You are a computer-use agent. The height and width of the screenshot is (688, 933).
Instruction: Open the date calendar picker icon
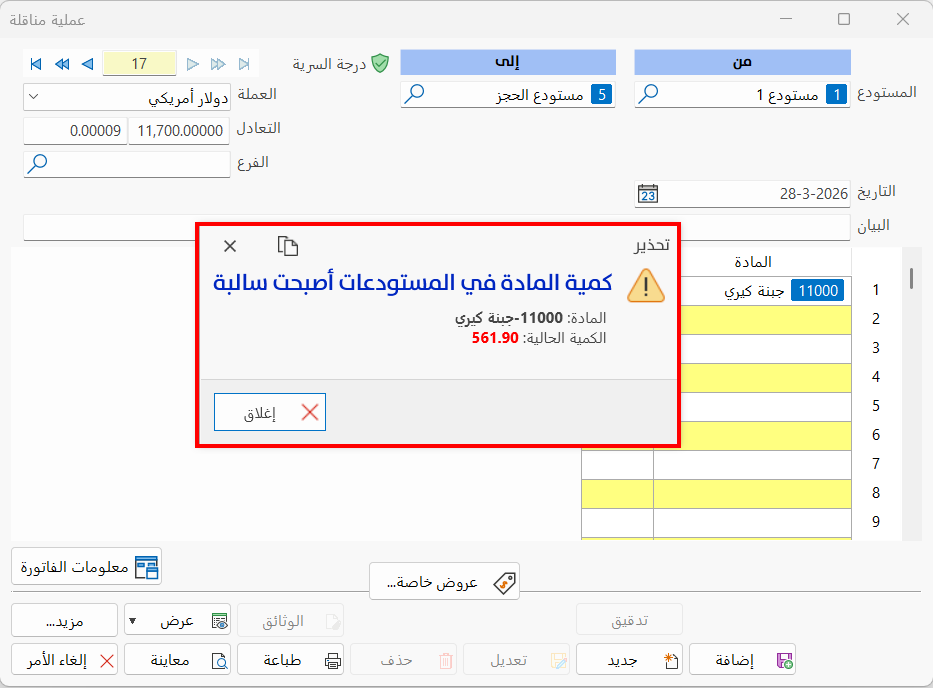click(x=648, y=194)
